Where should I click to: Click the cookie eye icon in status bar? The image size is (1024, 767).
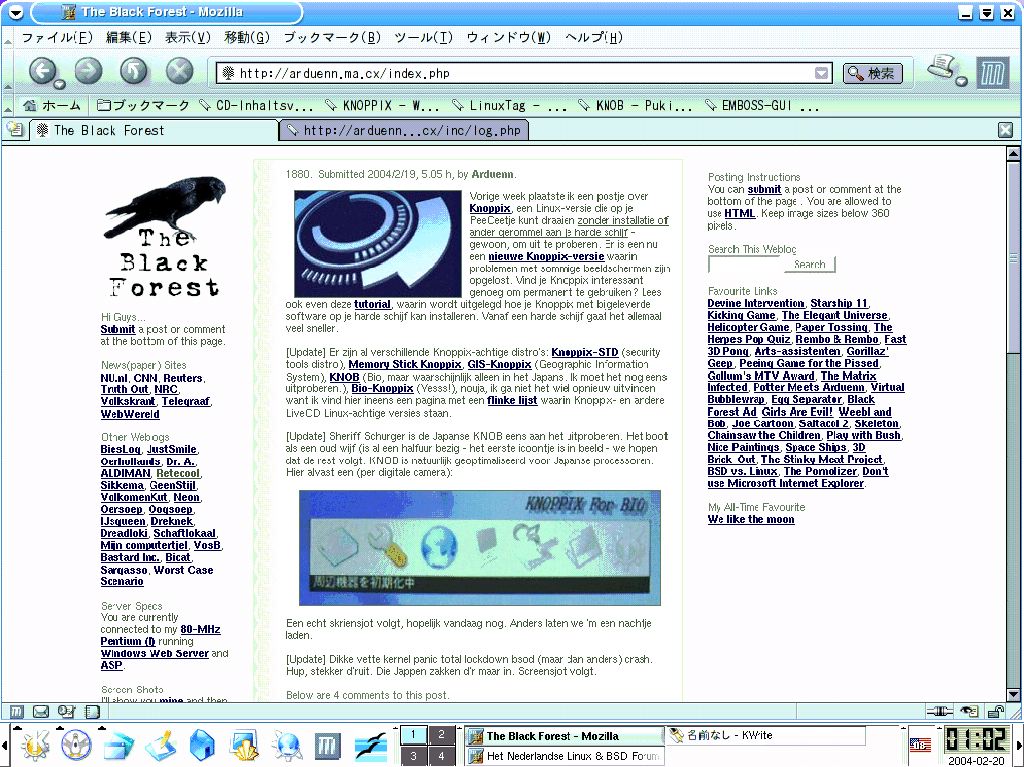click(x=969, y=711)
